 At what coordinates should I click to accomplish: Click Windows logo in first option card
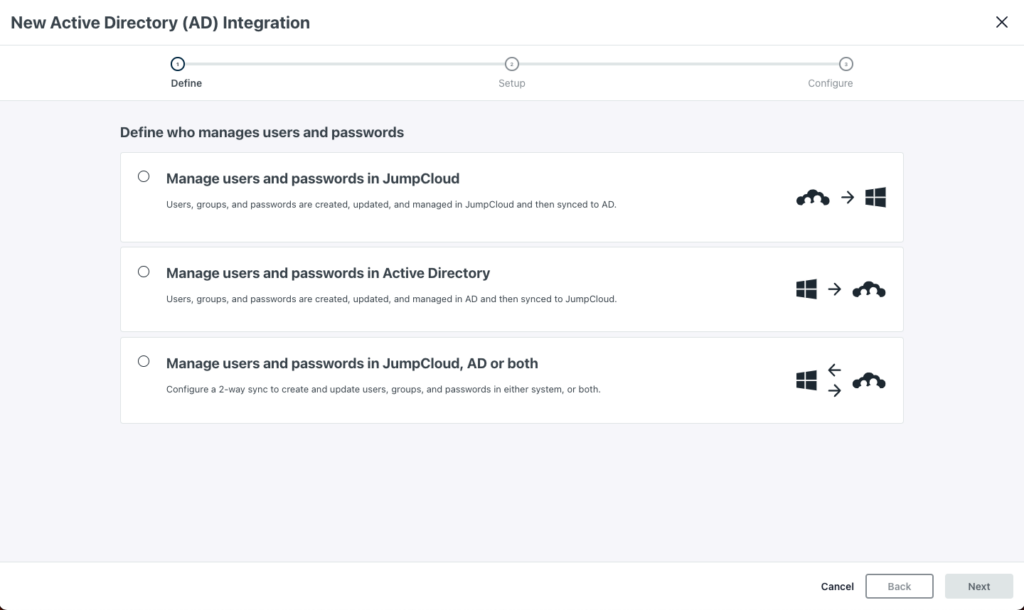coord(876,198)
